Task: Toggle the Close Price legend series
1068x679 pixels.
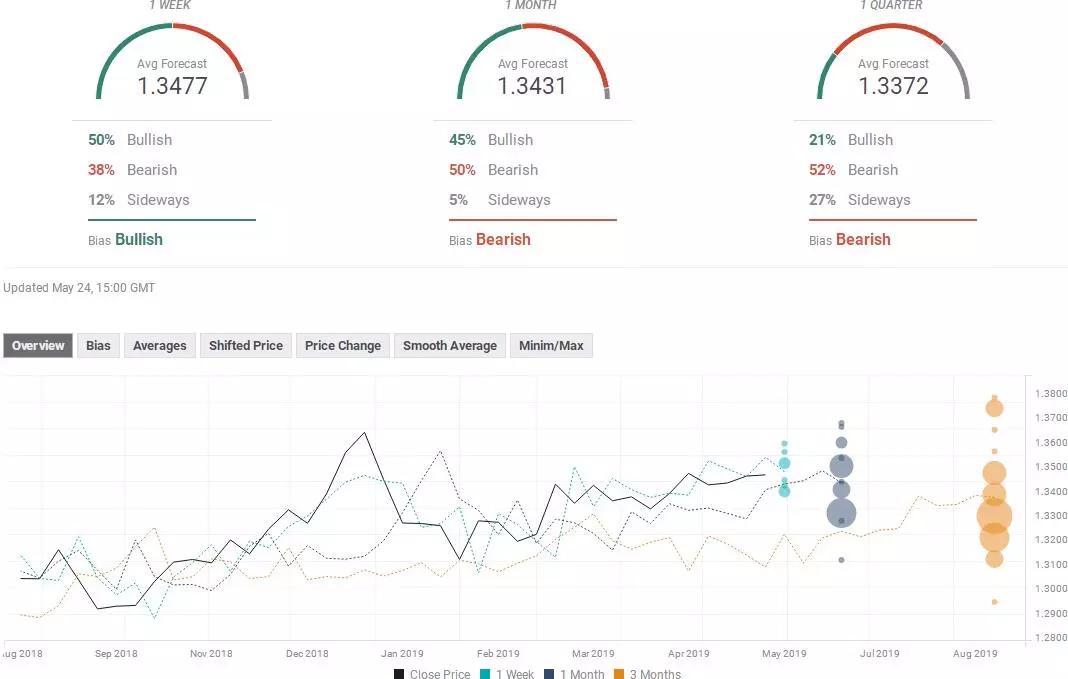Action: click(x=431, y=674)
